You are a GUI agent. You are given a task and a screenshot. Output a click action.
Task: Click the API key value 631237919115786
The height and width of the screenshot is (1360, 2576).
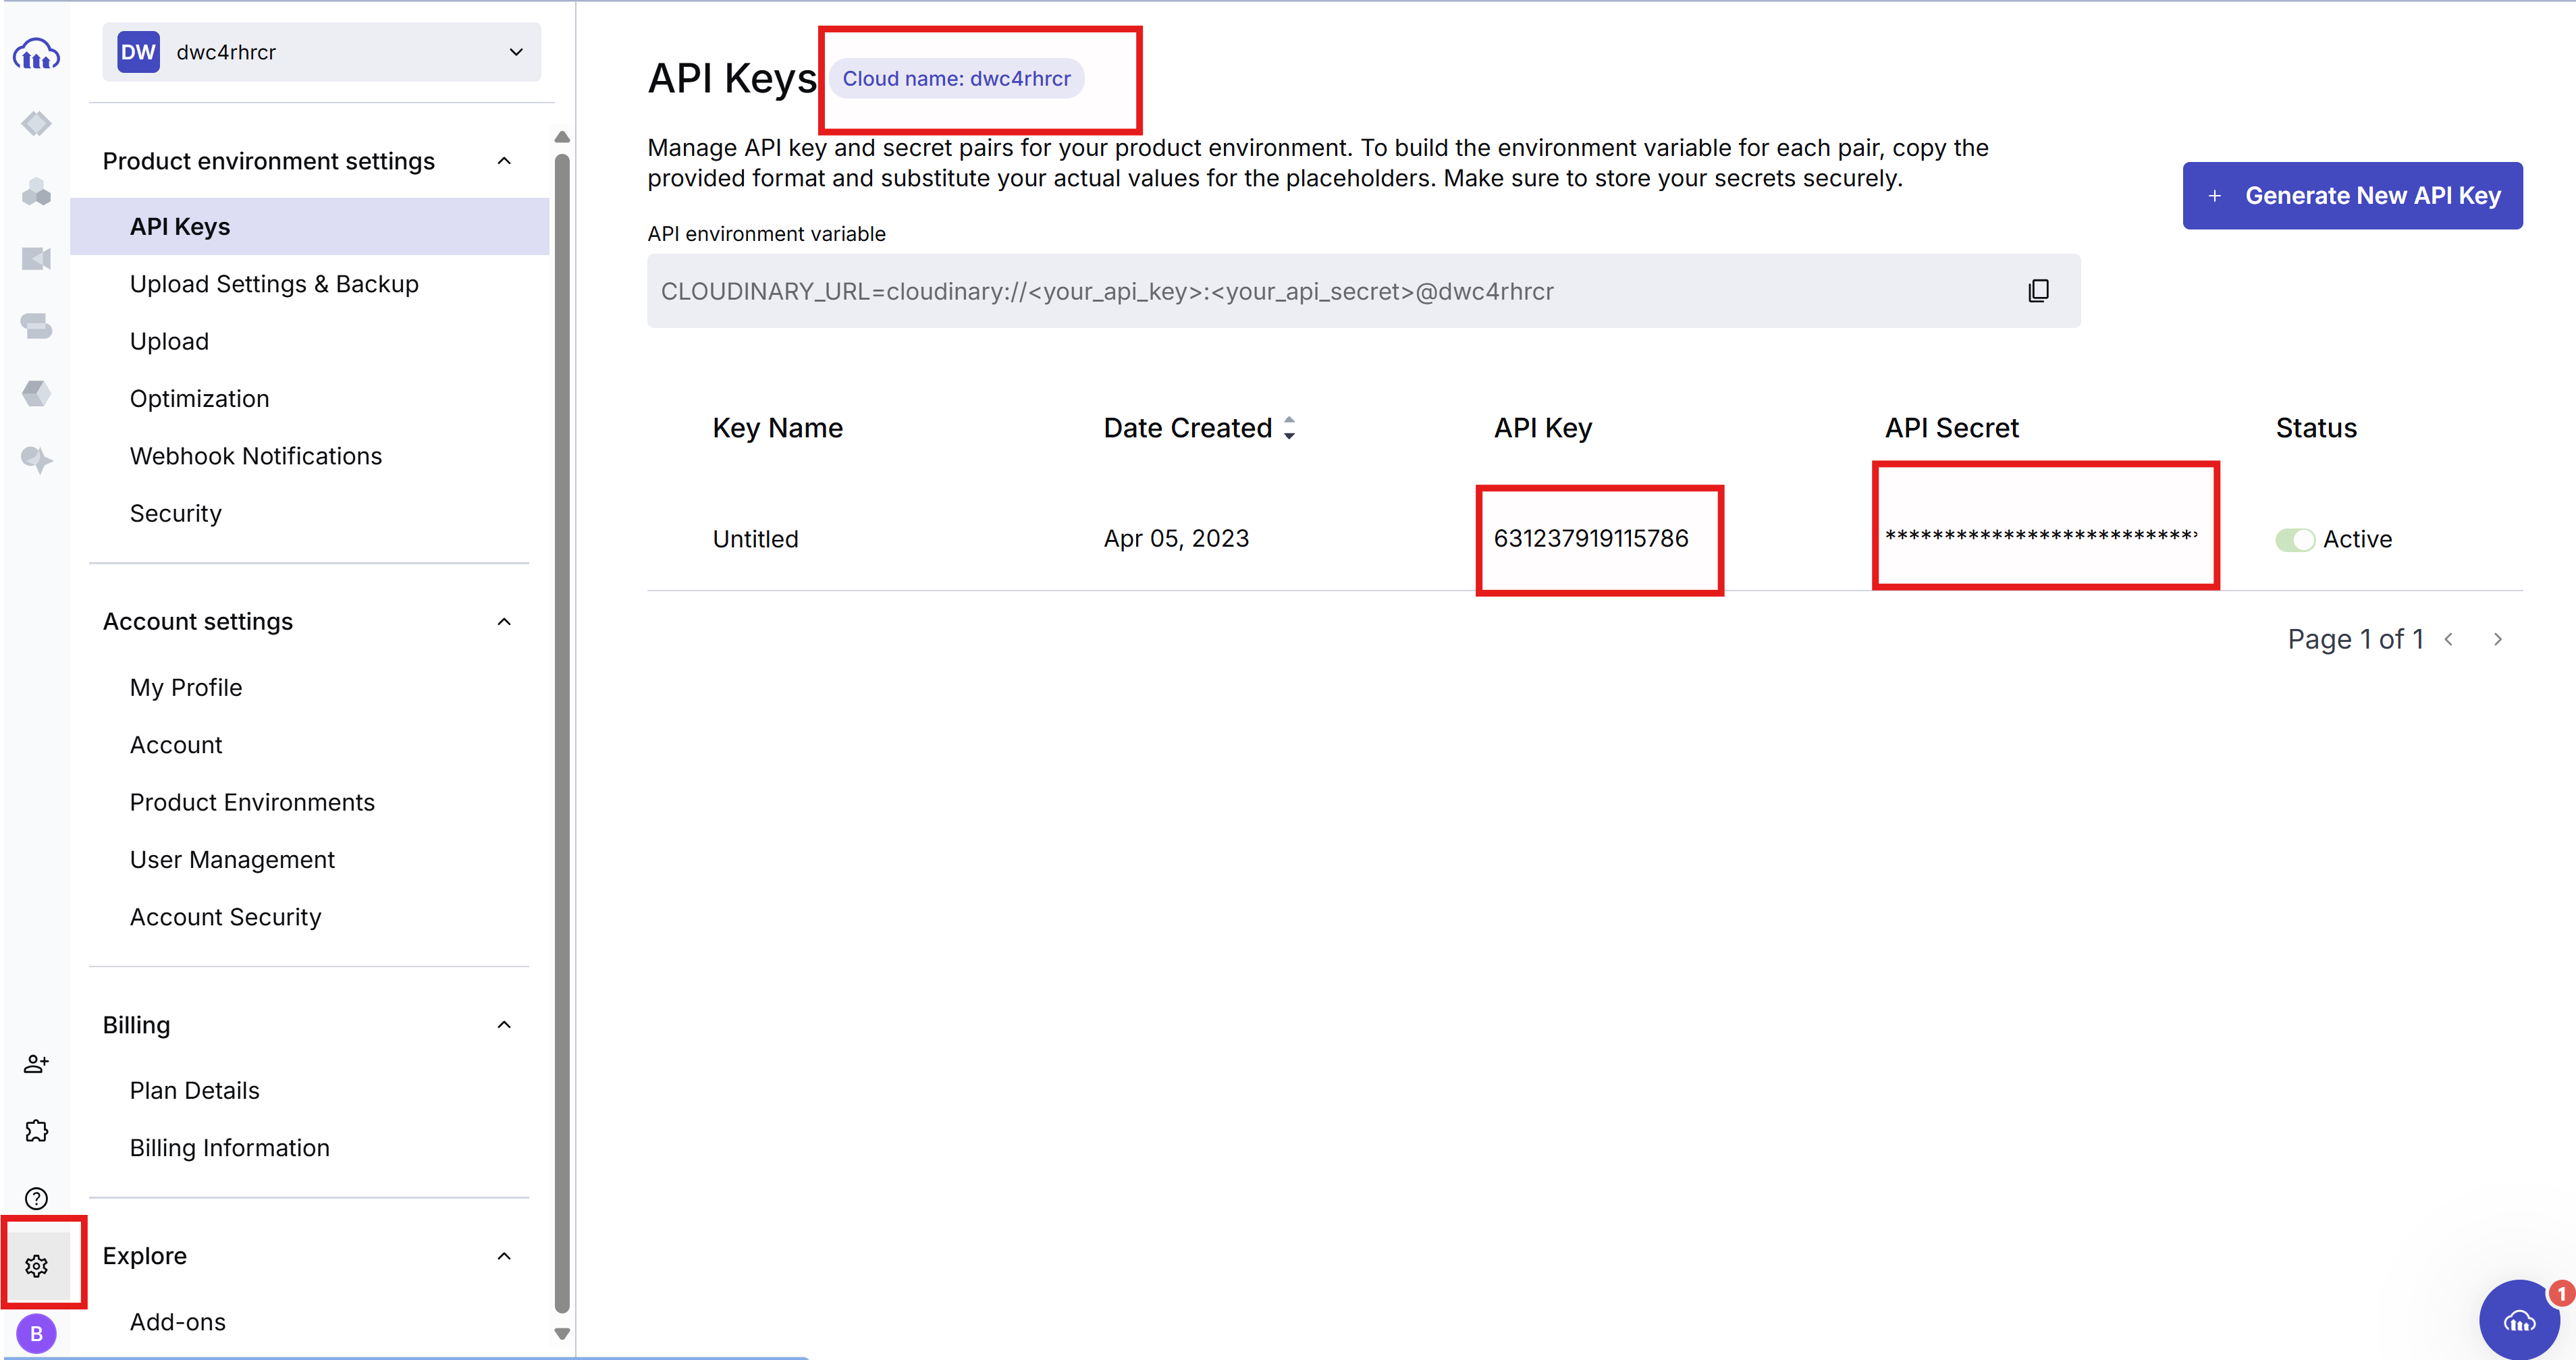(x=1591, y=539)
